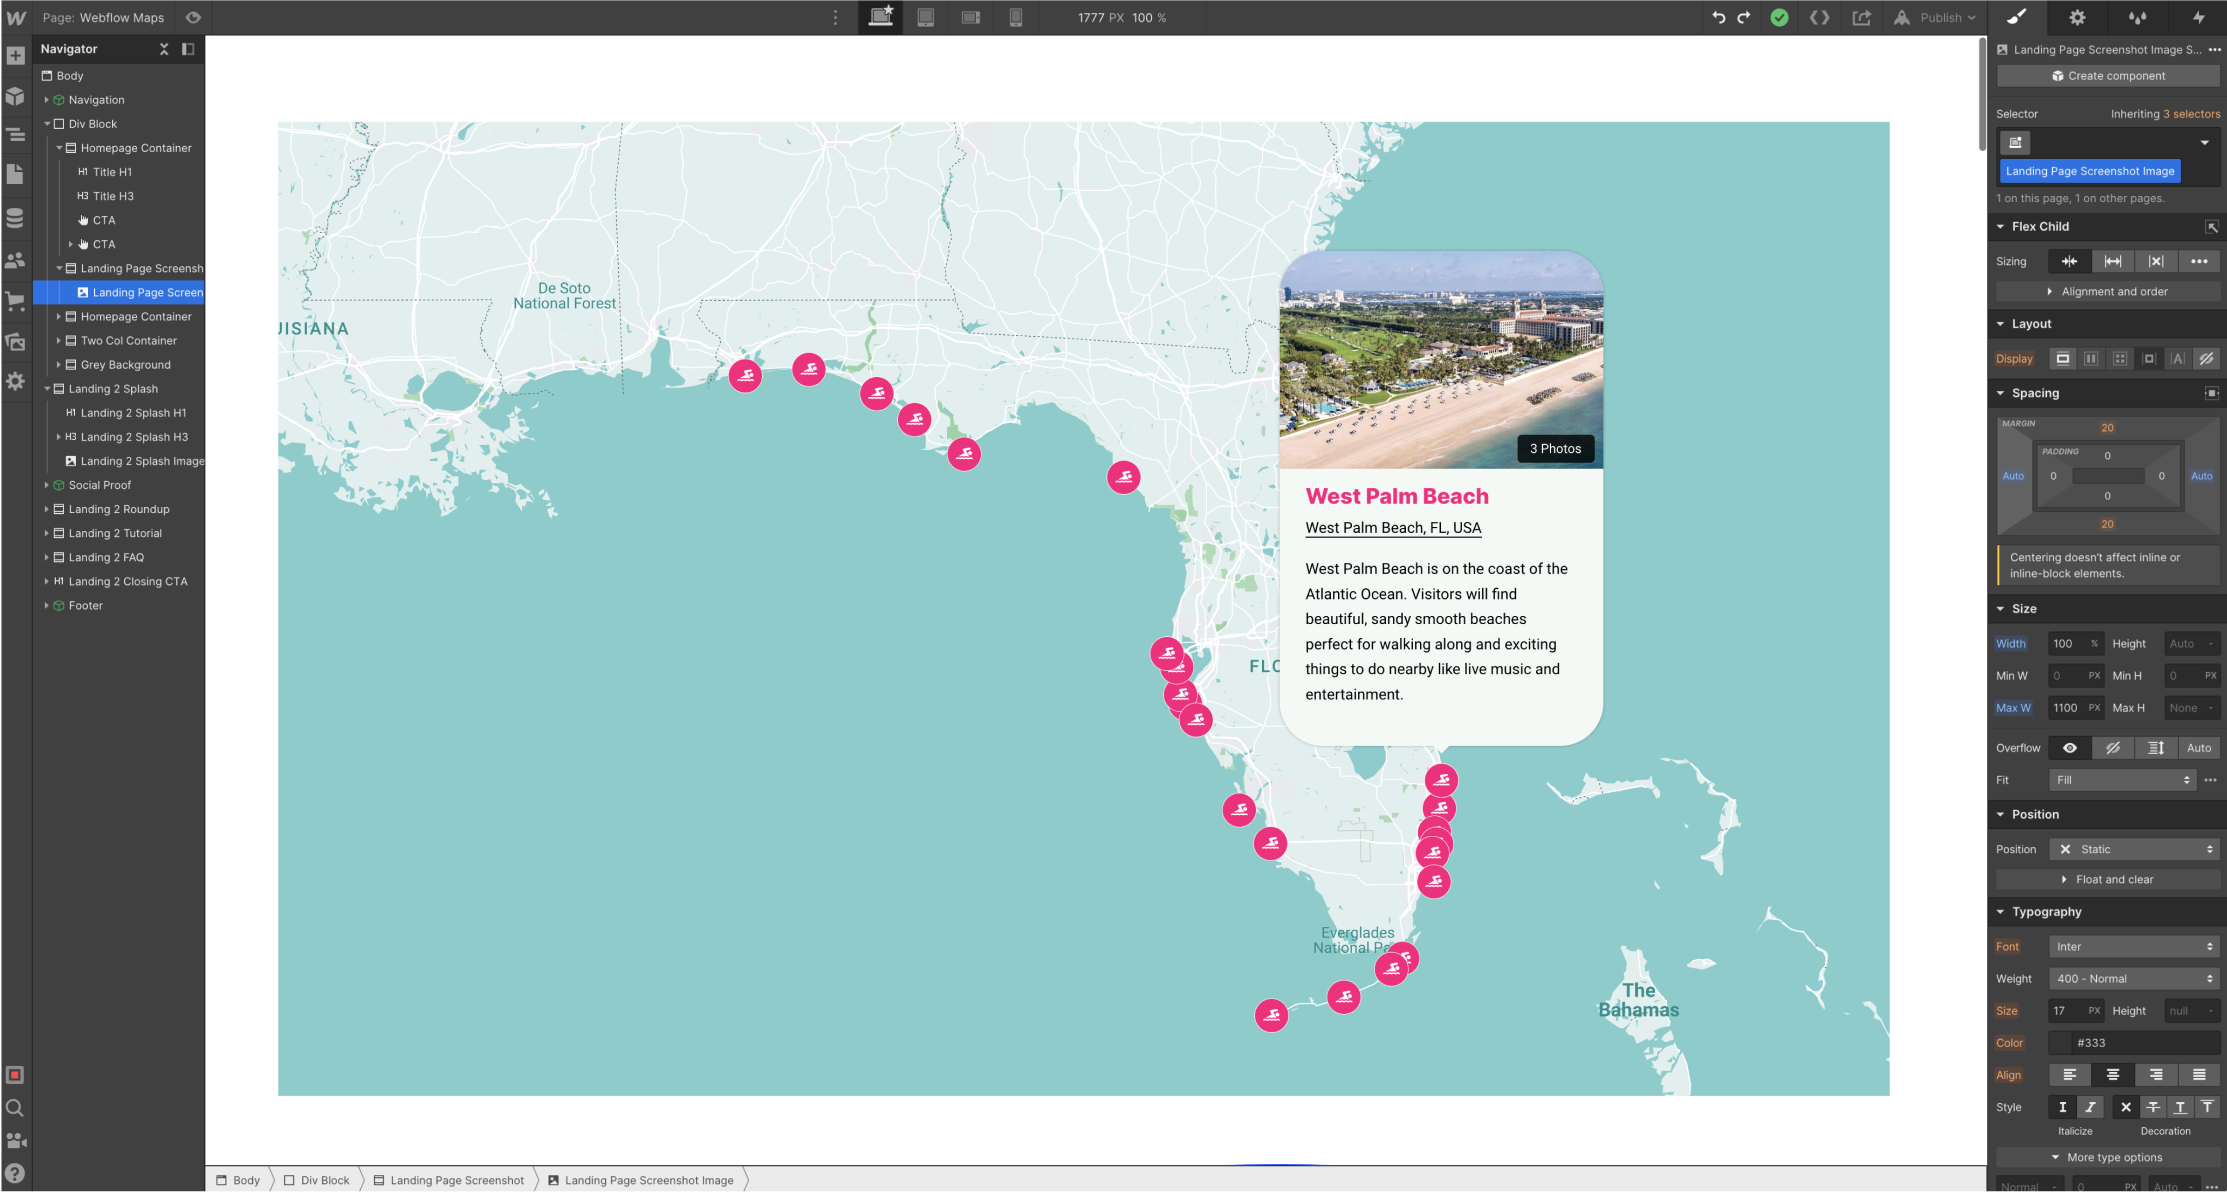Open the Inter font dropdown
The height and width of the screenshot is (1192, 2227).
click(2135, 946)
